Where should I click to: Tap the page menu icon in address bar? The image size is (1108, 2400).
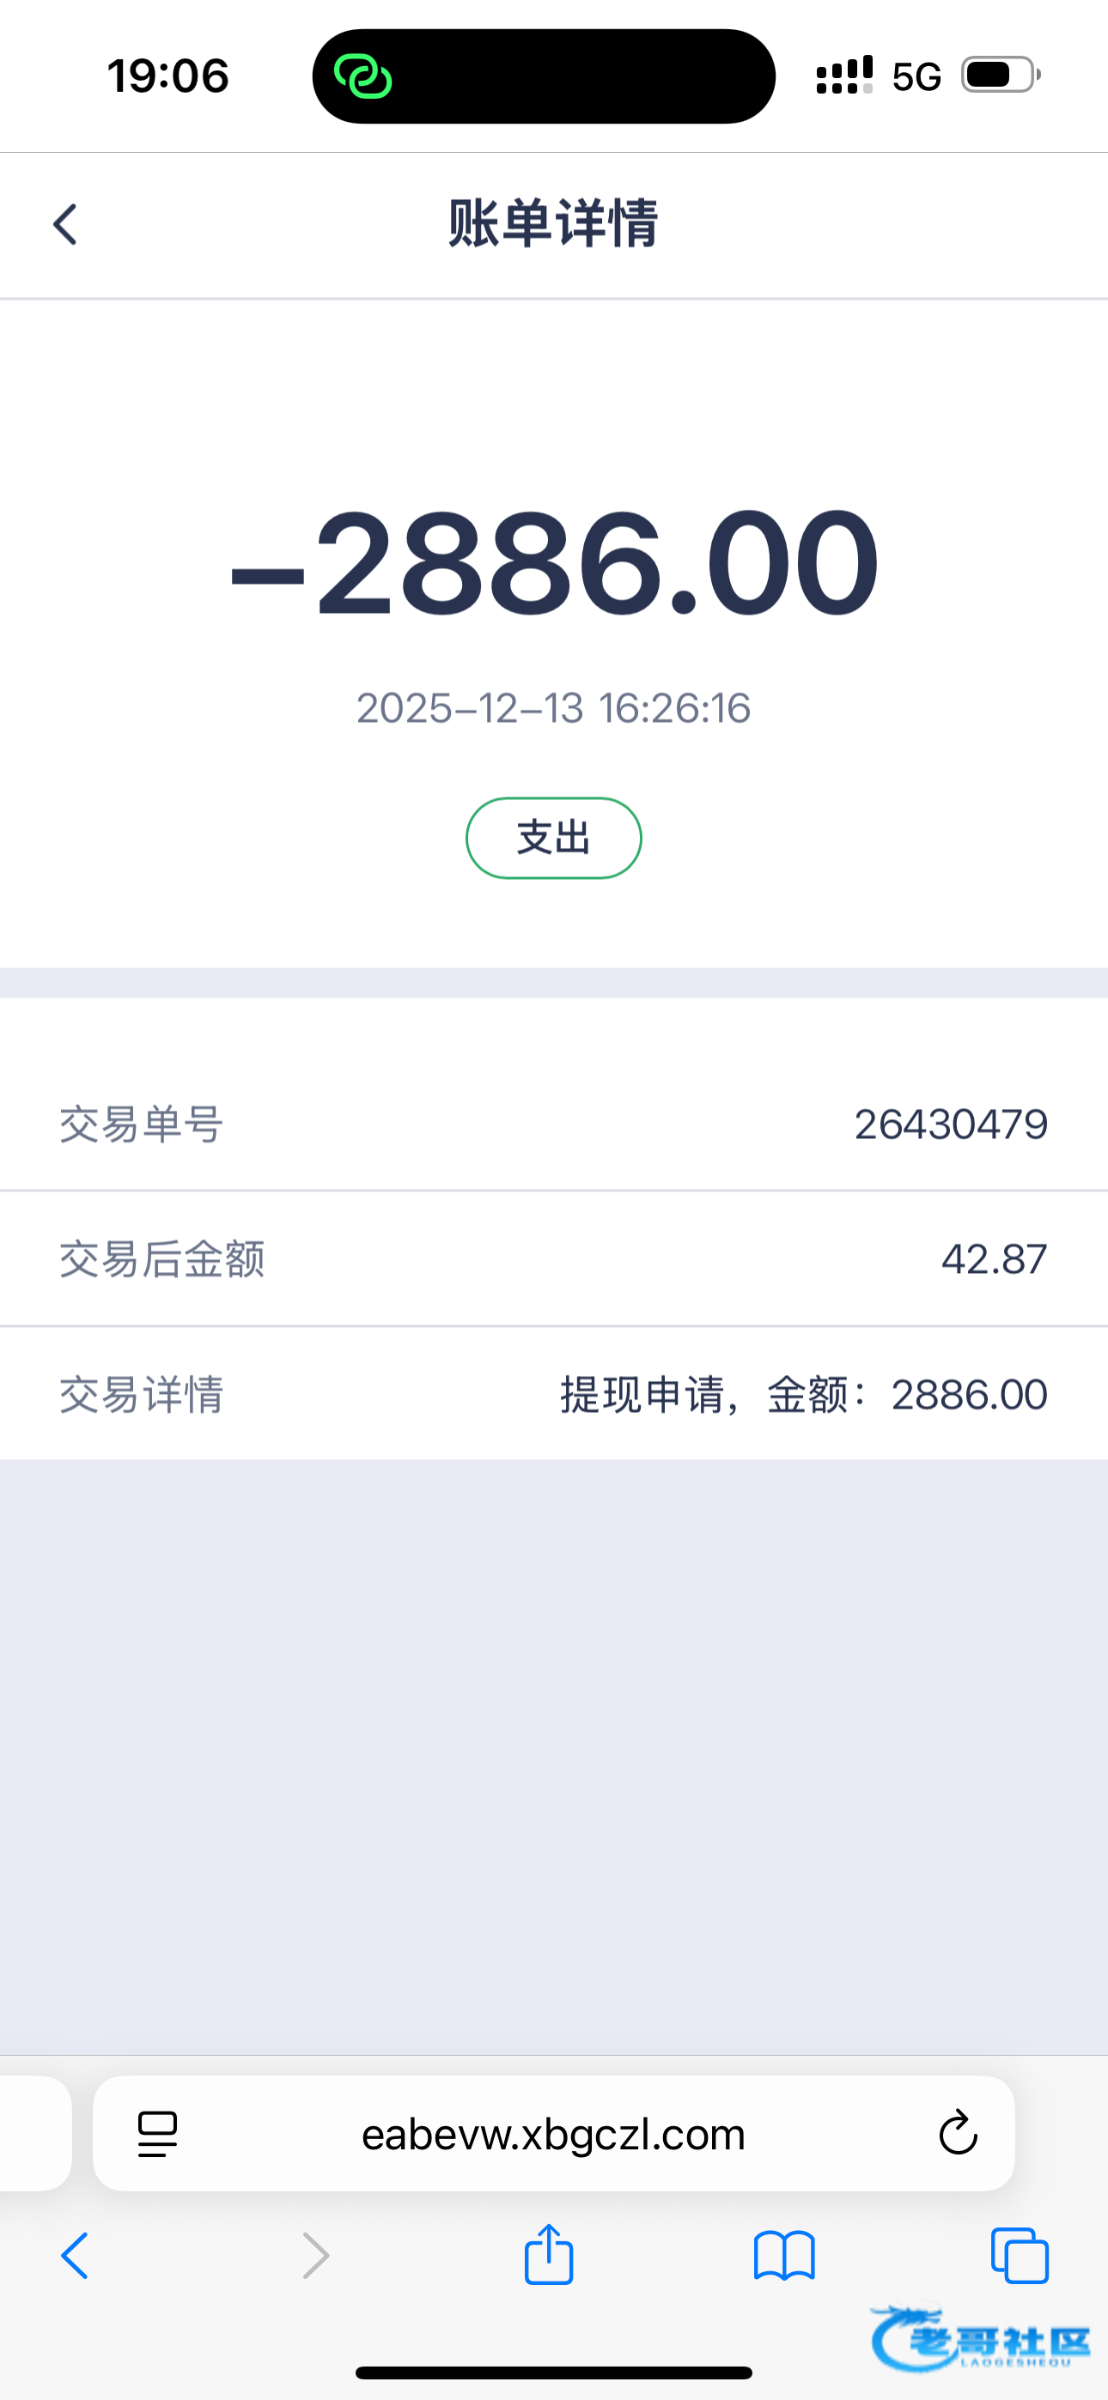pyautogui.click(x=157, y=2134)
